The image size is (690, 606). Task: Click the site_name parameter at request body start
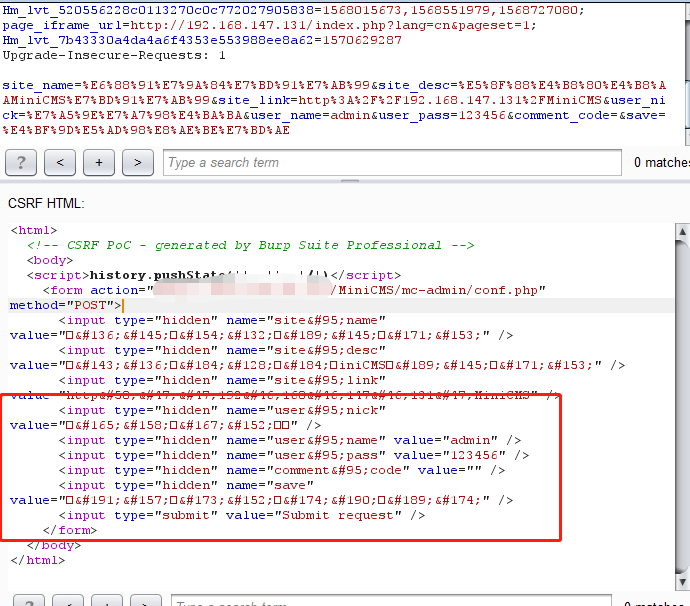[186, 85]
